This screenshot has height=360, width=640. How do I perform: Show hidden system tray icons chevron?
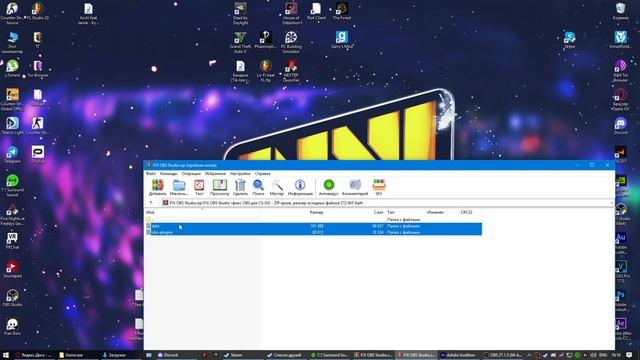pyautogui.click(x=529, y=355)
